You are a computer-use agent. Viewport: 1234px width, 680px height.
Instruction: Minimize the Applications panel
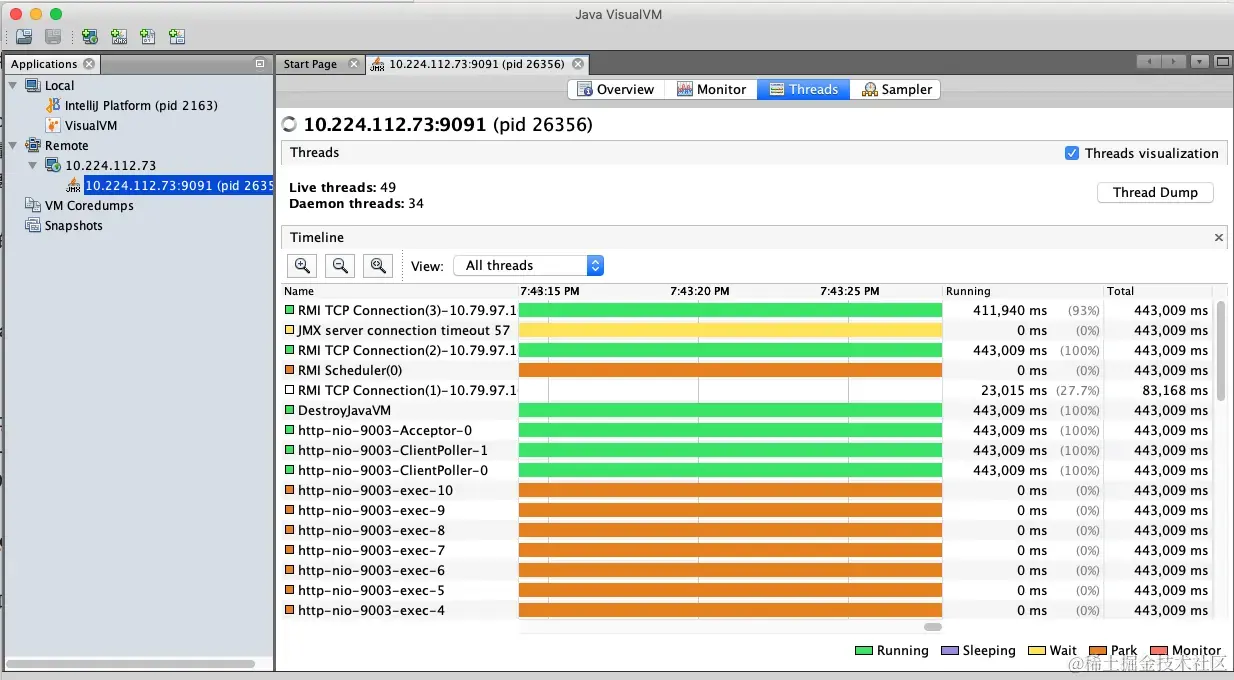click(x=260, y=63)
